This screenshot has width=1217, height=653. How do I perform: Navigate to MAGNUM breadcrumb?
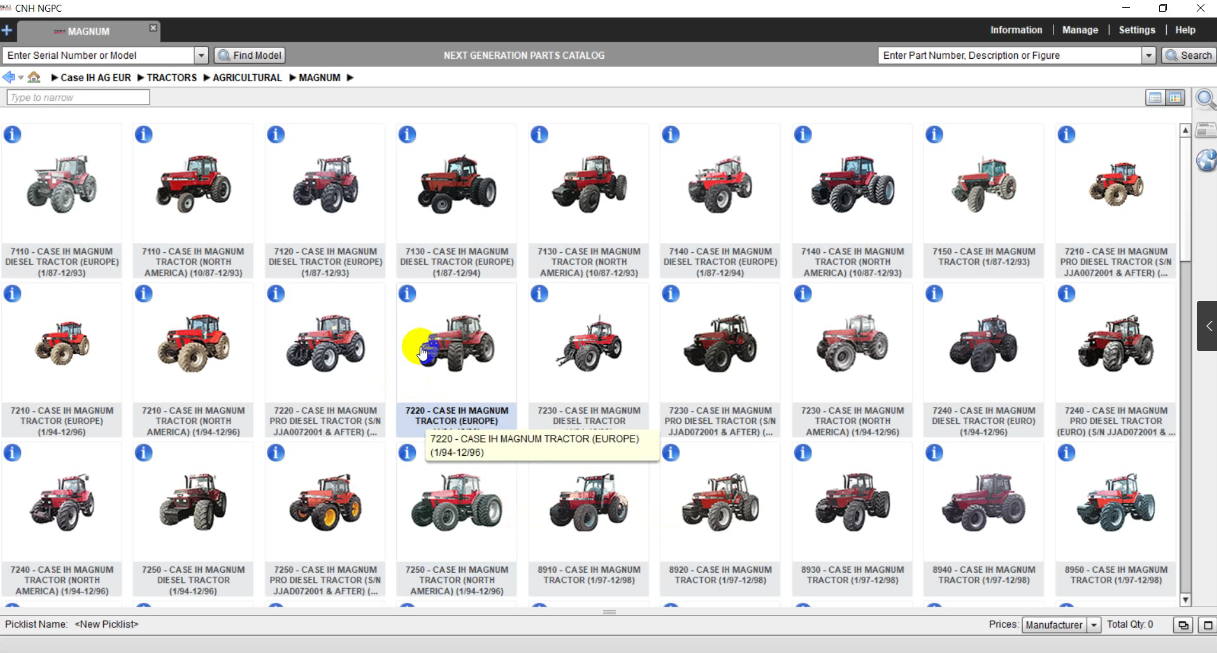(320, 78)
